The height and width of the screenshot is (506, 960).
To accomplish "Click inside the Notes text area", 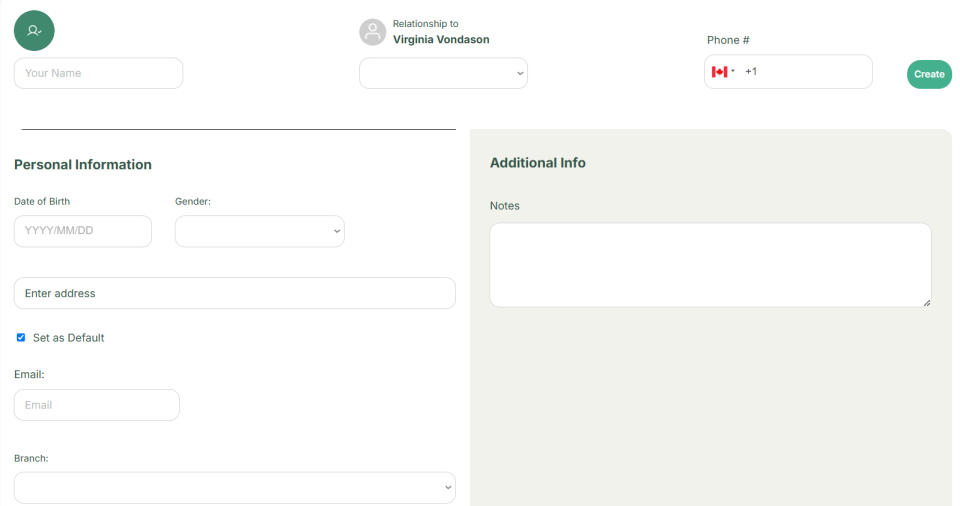I will 710,265.
